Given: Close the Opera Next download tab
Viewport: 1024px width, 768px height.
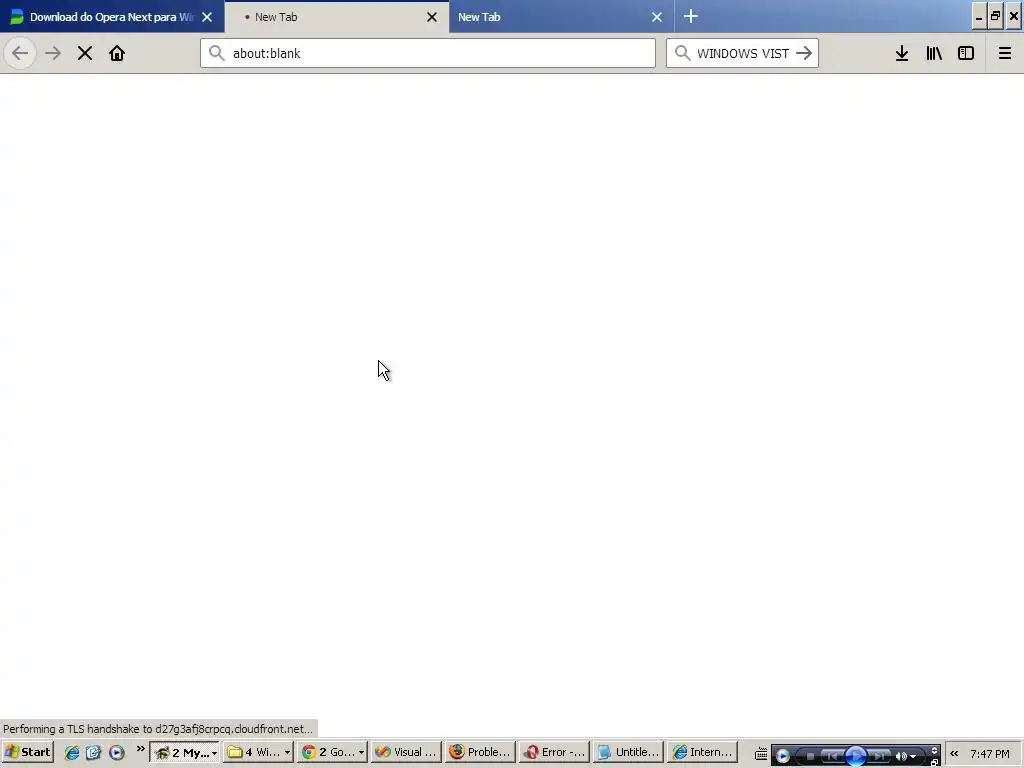Looking at the screenshot, I should (207, 17).
